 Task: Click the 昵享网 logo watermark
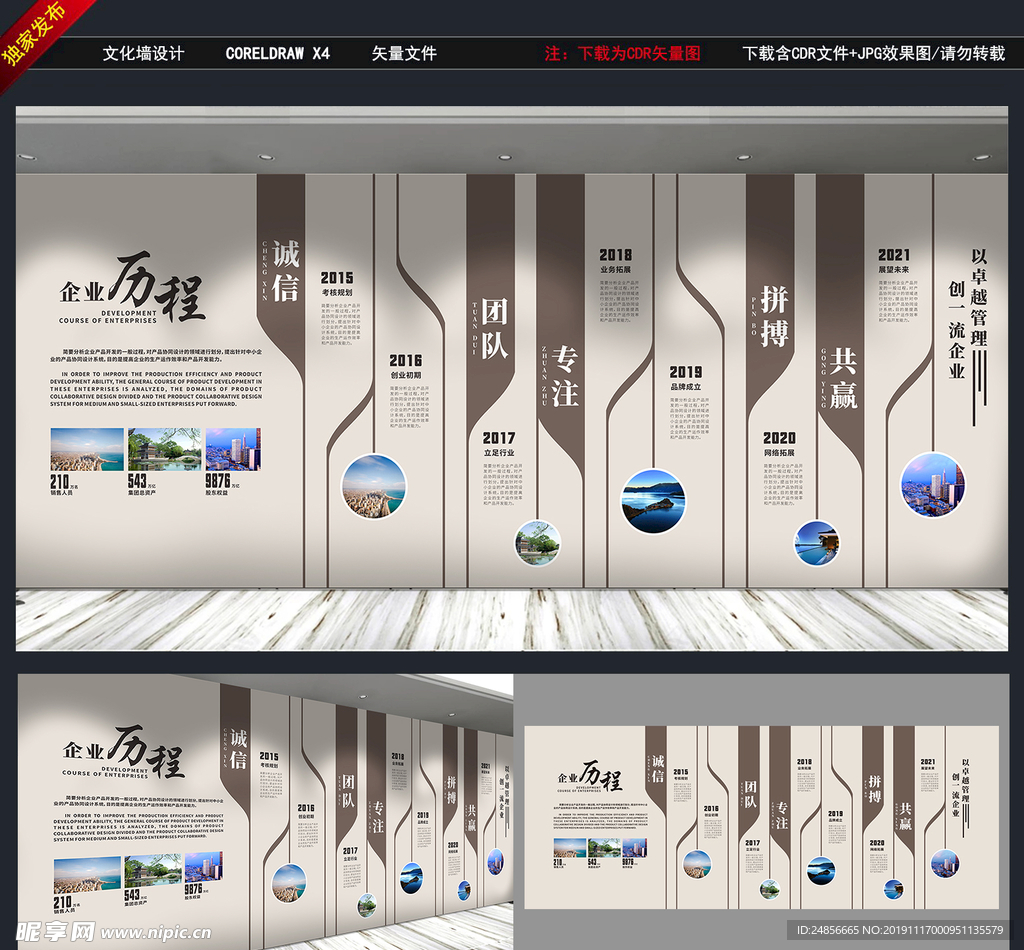[56, 930]
